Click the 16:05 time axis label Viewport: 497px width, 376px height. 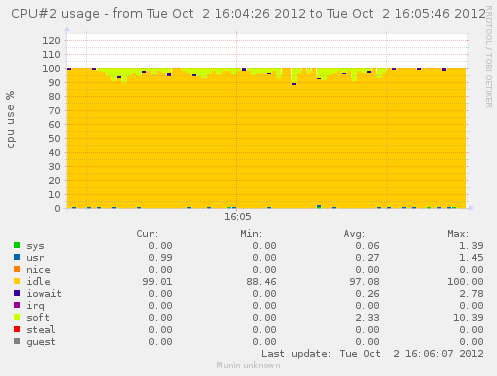[237, 217]
